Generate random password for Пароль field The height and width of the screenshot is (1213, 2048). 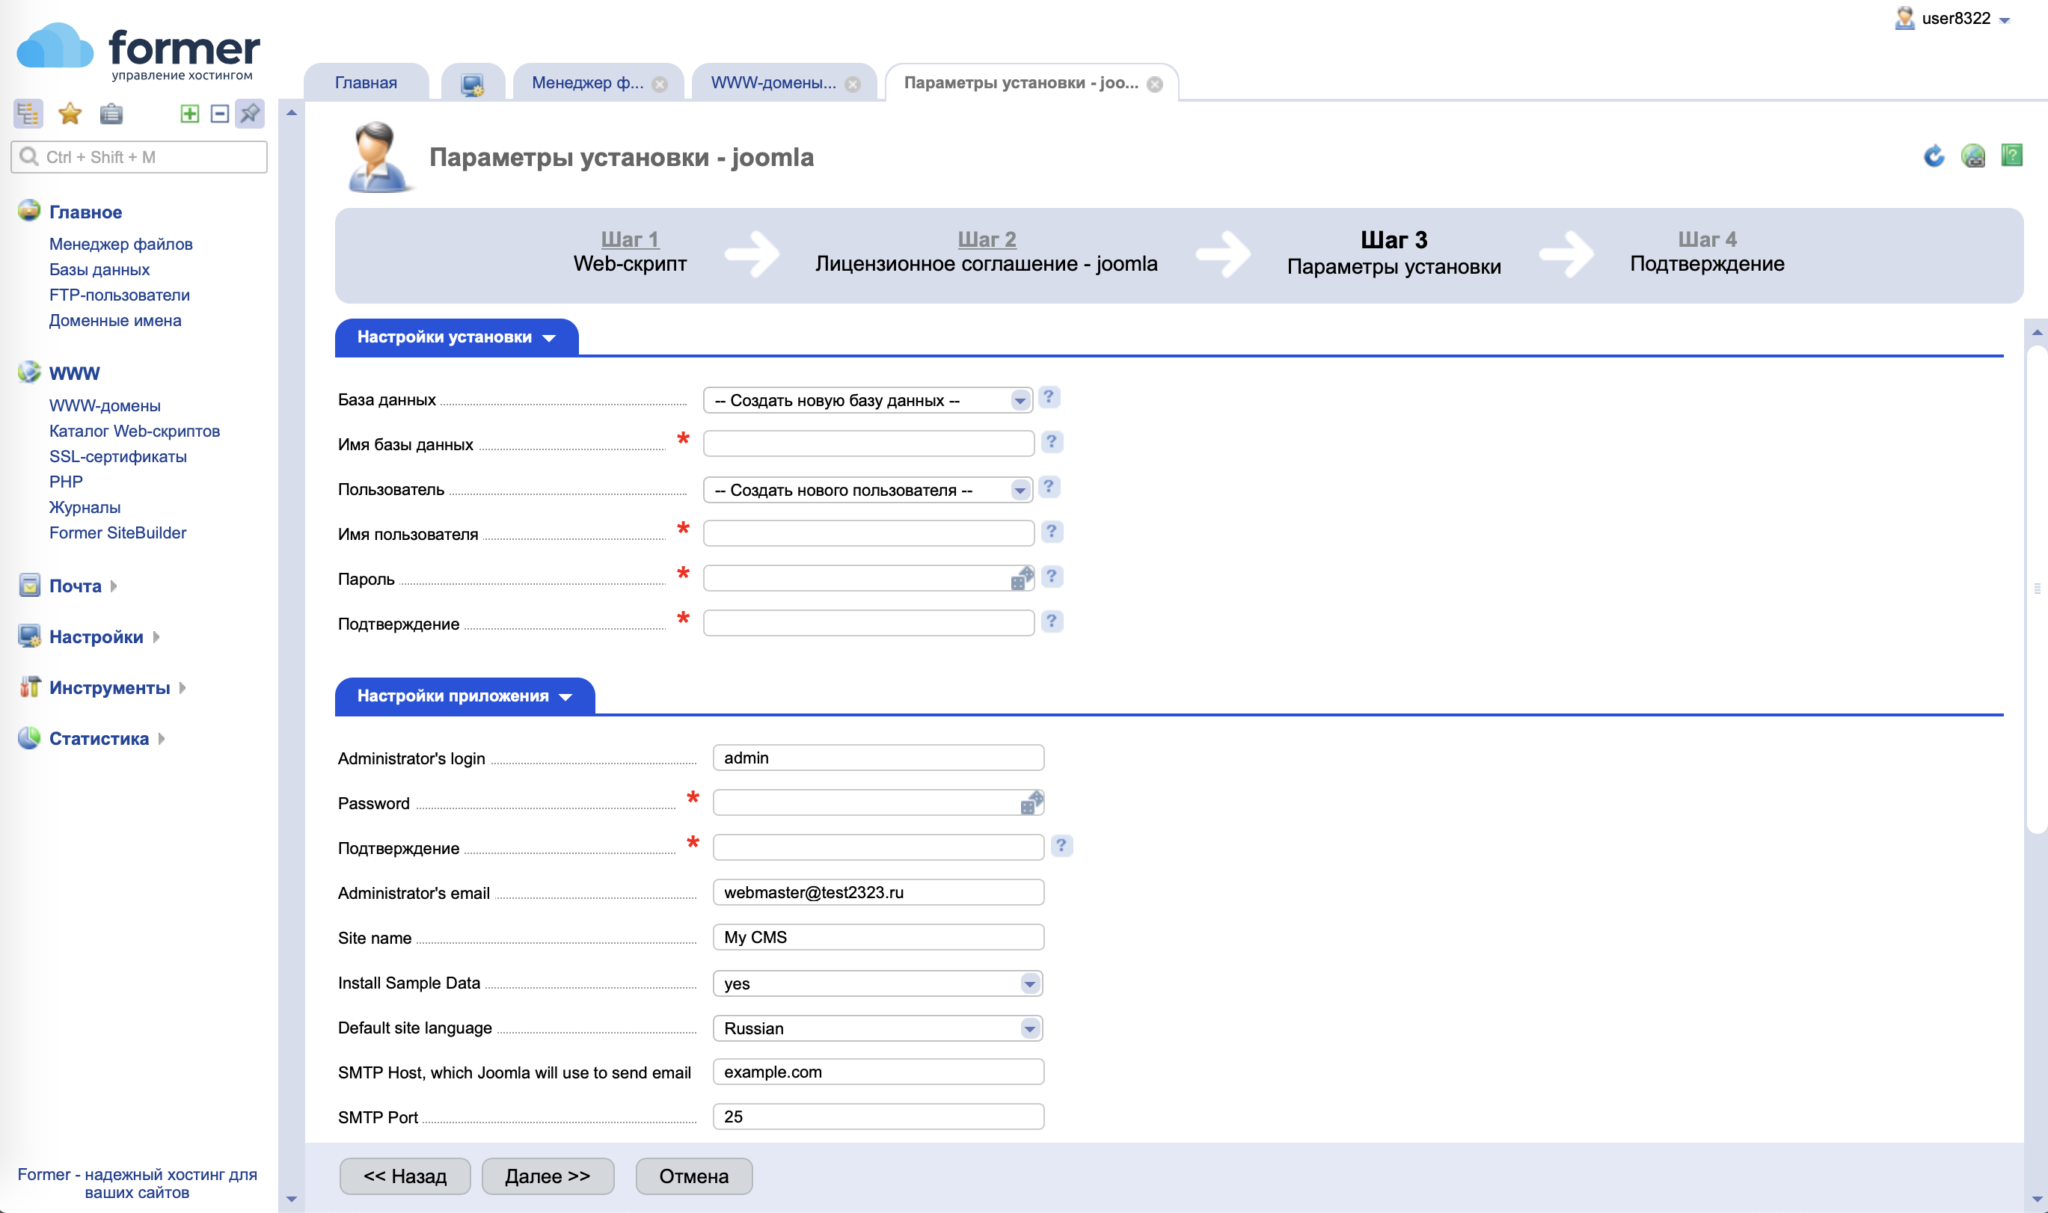click(x=1022, y=579)
